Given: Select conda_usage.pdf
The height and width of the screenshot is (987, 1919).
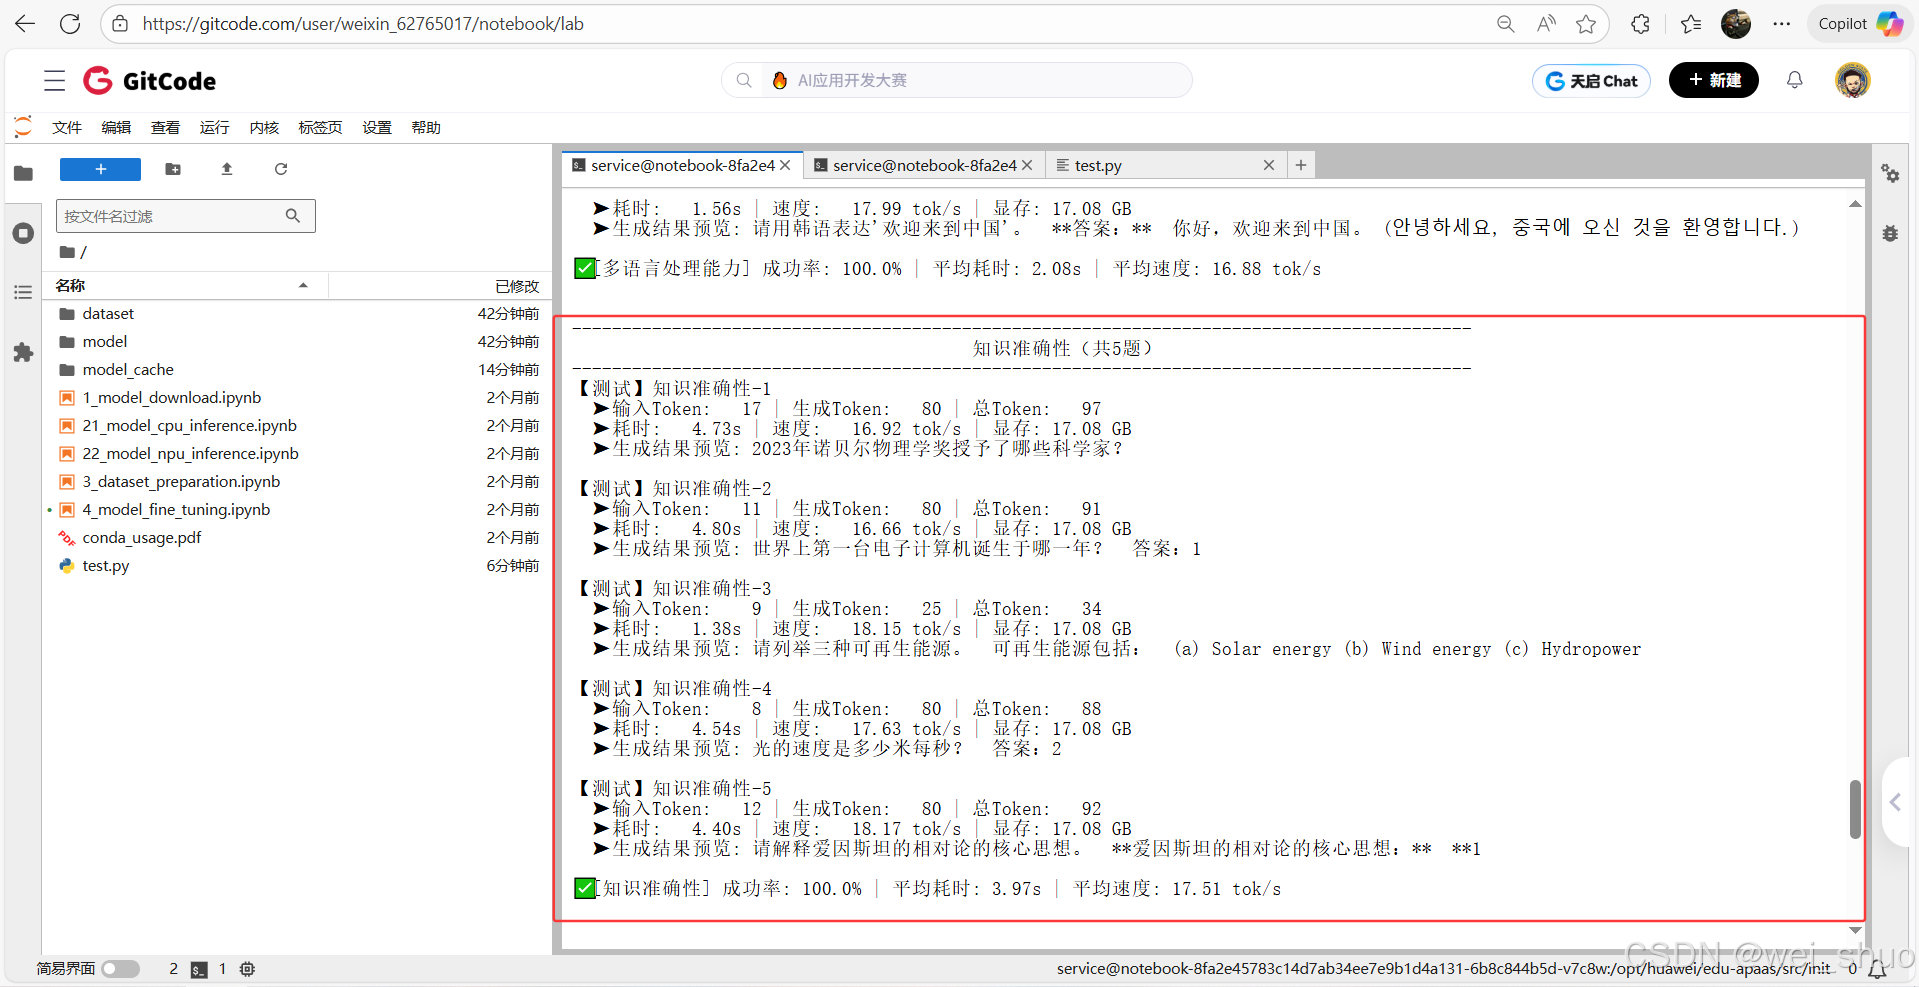Looking at the screenshot, I should click(x=297, y=538).
